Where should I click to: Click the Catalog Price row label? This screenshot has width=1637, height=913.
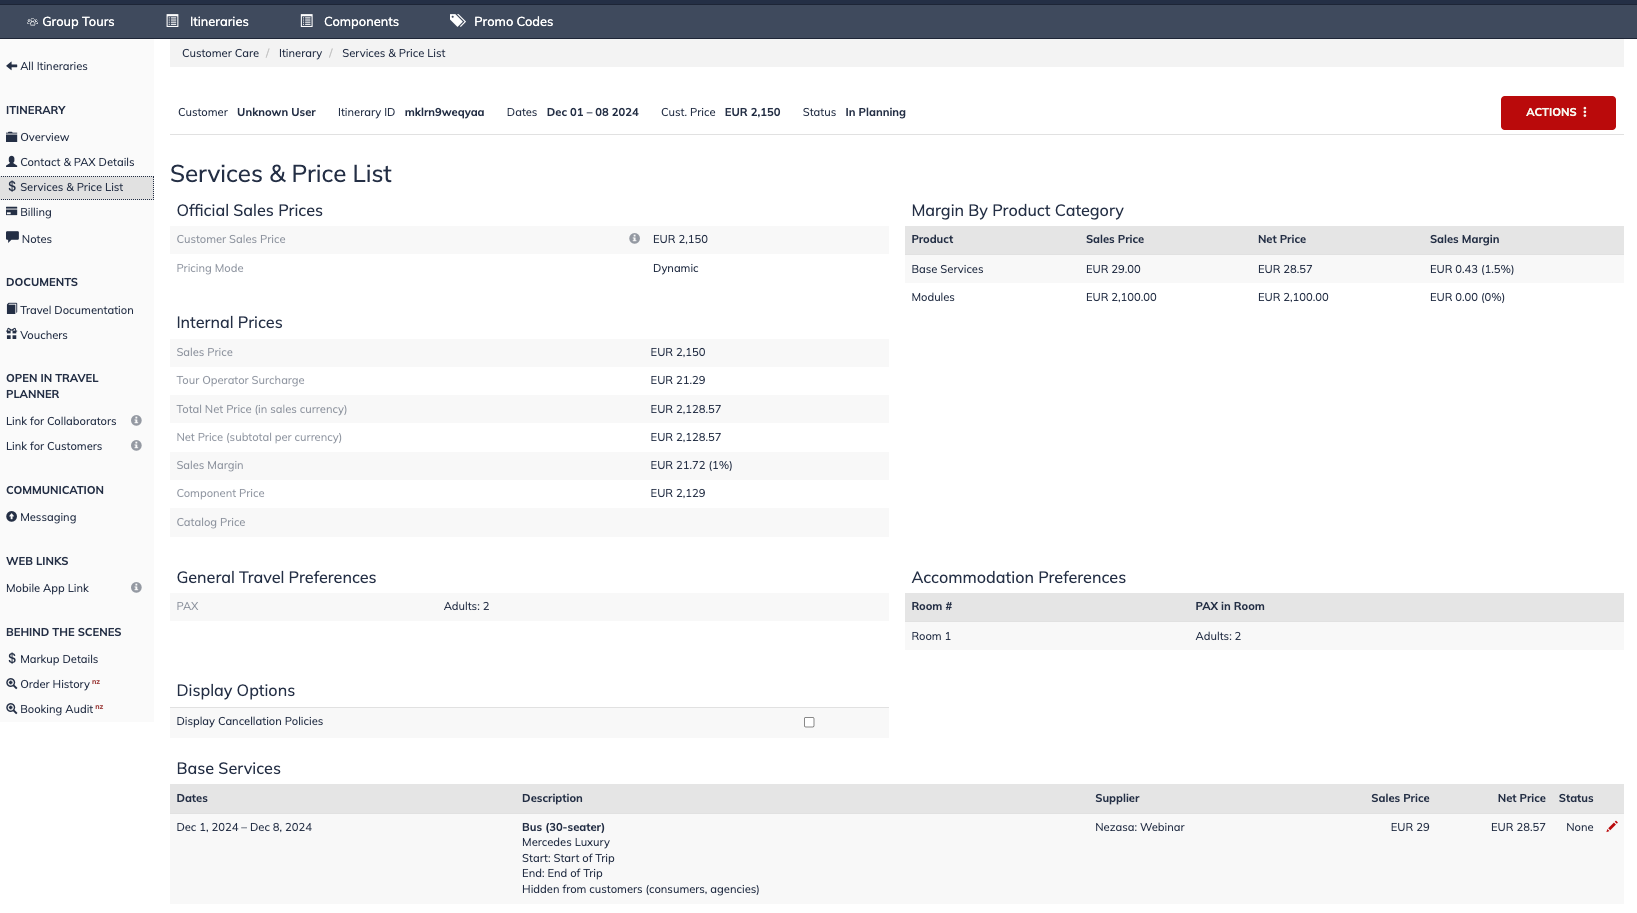(x=211, y=522)
